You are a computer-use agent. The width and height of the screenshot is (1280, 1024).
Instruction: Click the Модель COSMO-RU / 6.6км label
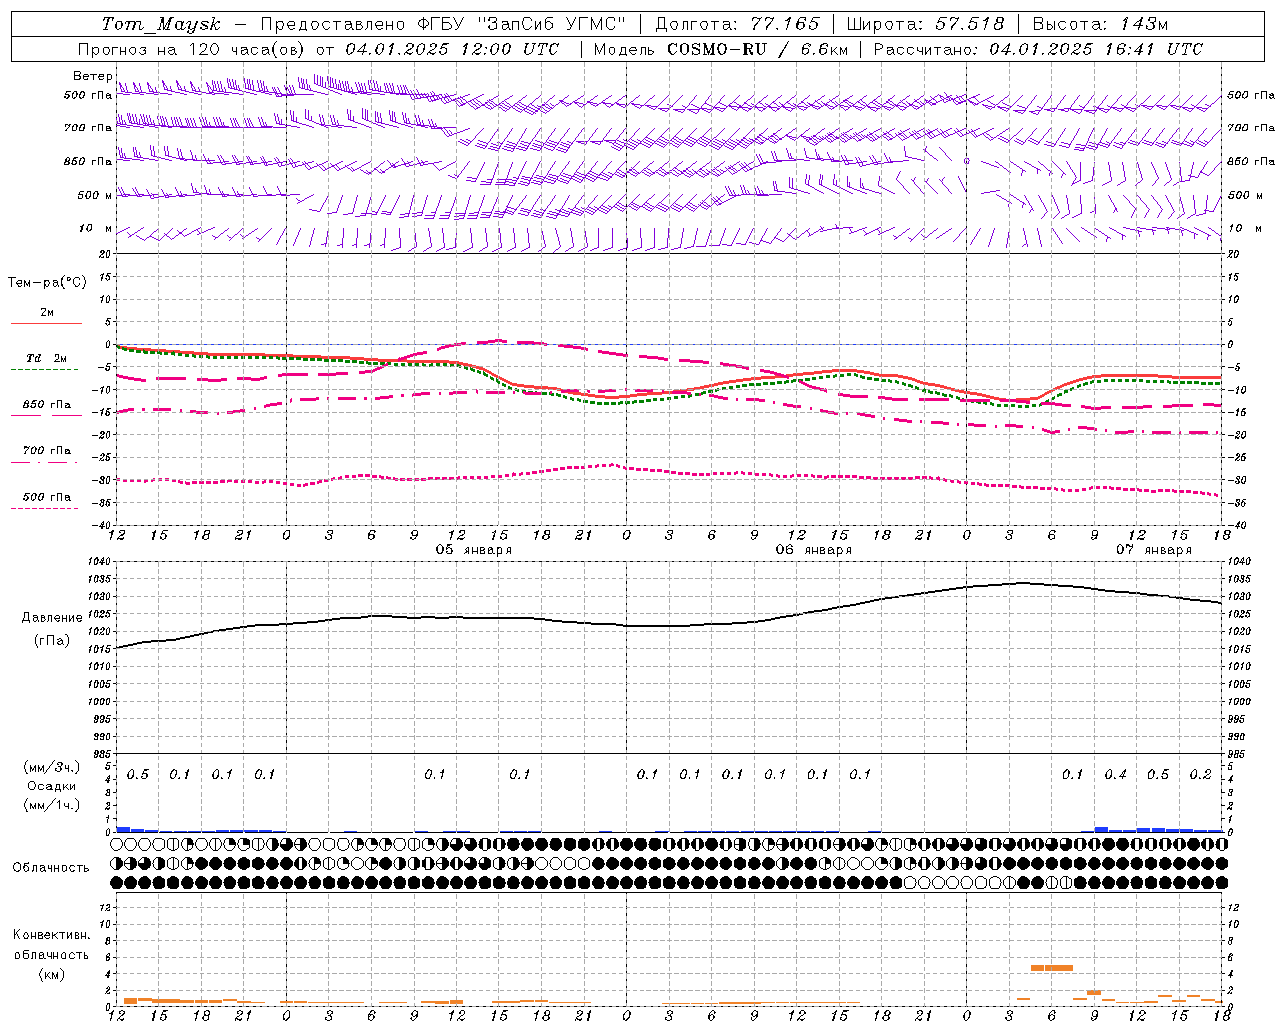pos(721,49)
